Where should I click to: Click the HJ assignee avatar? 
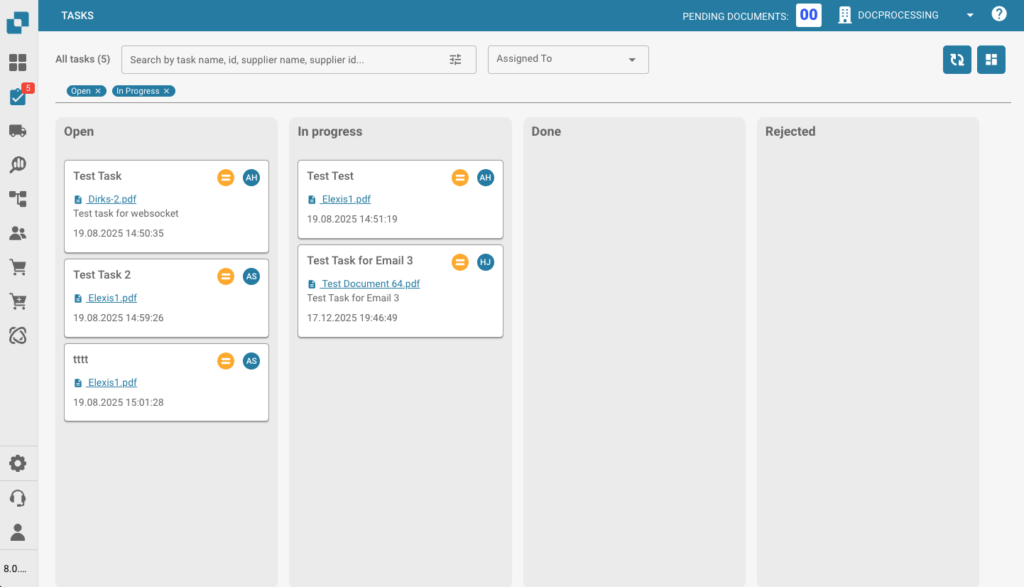tap(485, 262)
